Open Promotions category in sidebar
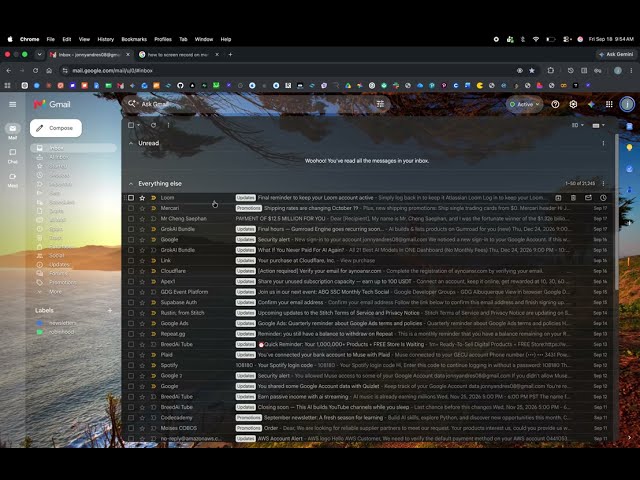This screenshot has width=640, height=480. [62, 282]
